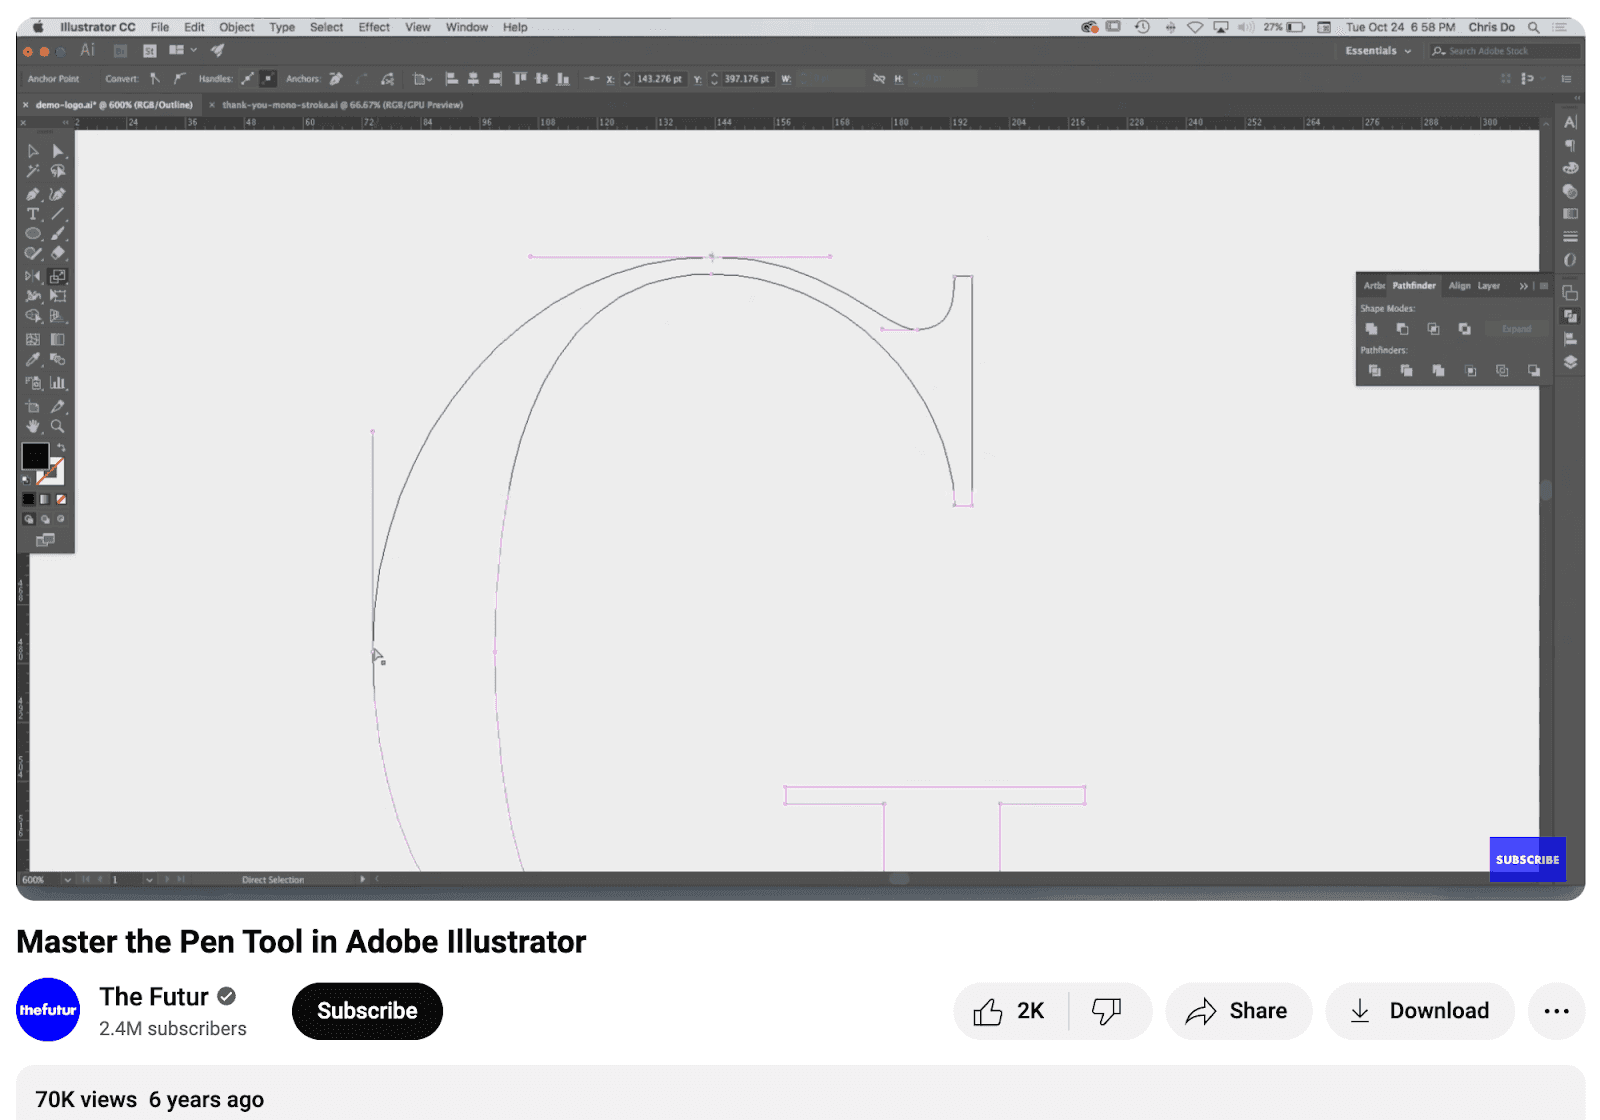Select the Pen tool in the toolbar
This screenshot has height=1120, width=1600.
33,193
